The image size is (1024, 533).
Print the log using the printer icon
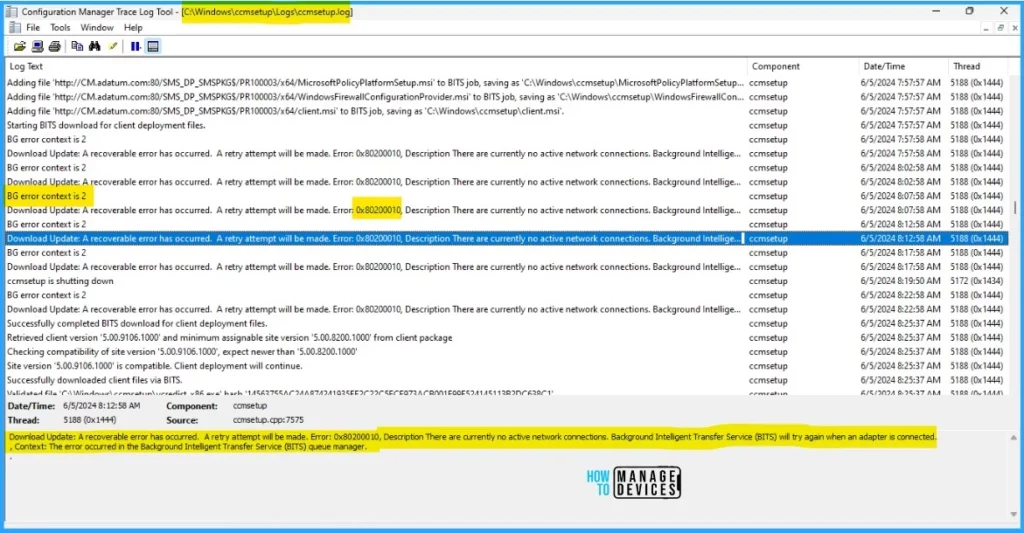(x=55, y=46)
